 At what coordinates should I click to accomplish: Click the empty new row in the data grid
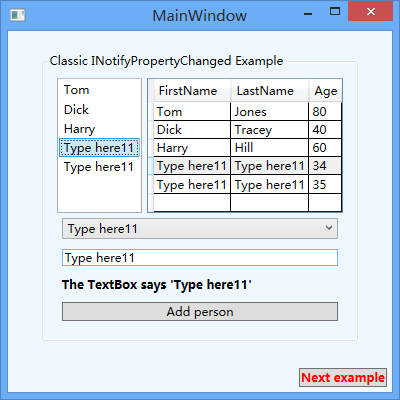coord(247,202)
